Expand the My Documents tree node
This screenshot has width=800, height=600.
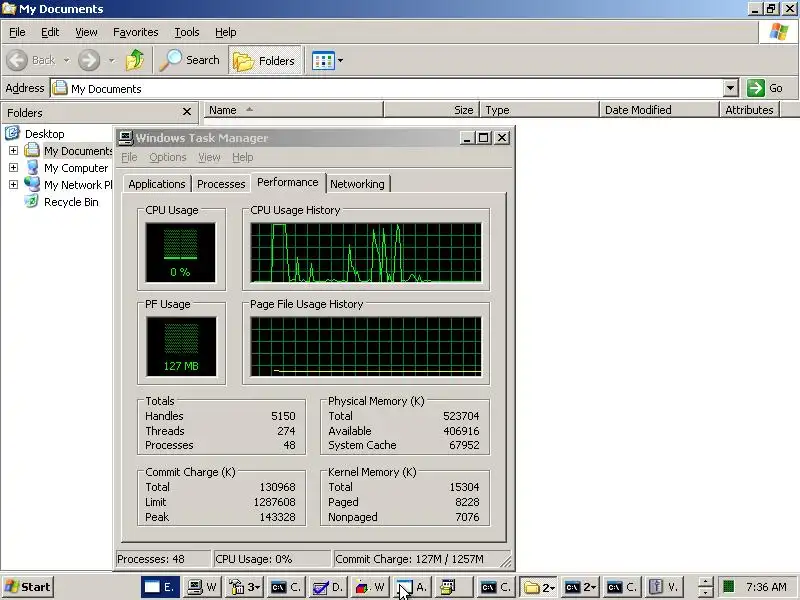pyautogui.click(x=13, y=151)
